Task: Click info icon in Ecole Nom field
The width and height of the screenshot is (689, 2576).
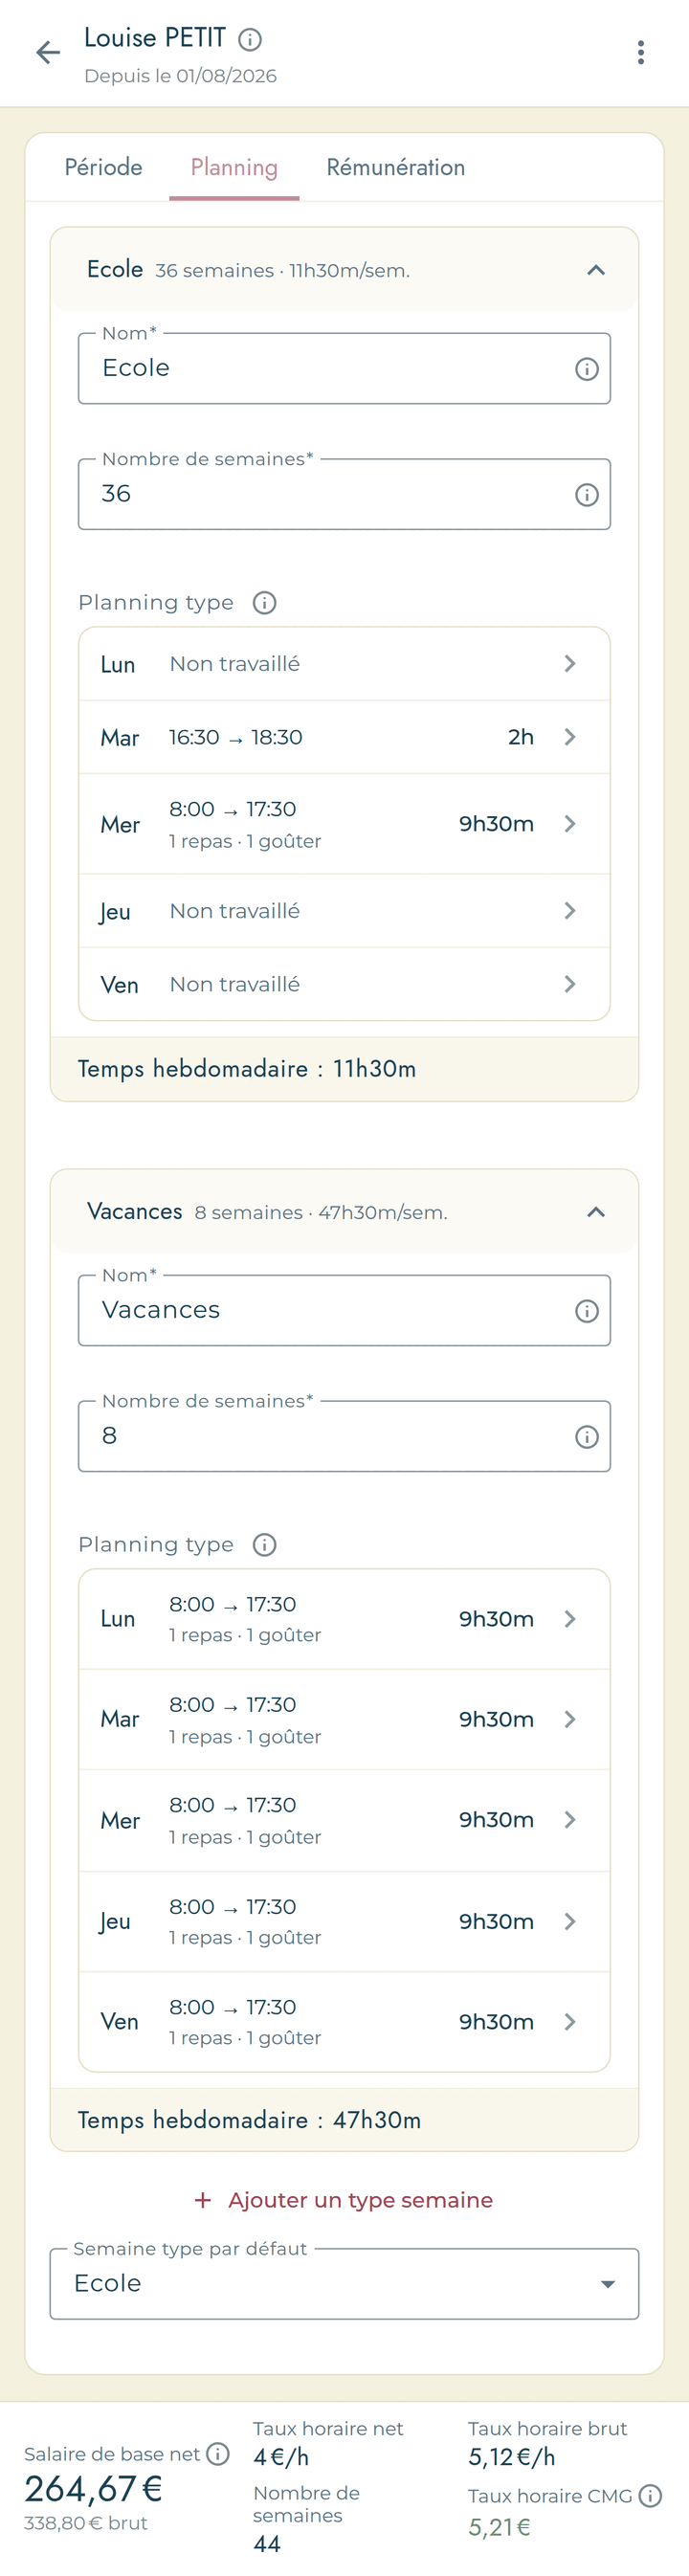Action: [587, 369]
